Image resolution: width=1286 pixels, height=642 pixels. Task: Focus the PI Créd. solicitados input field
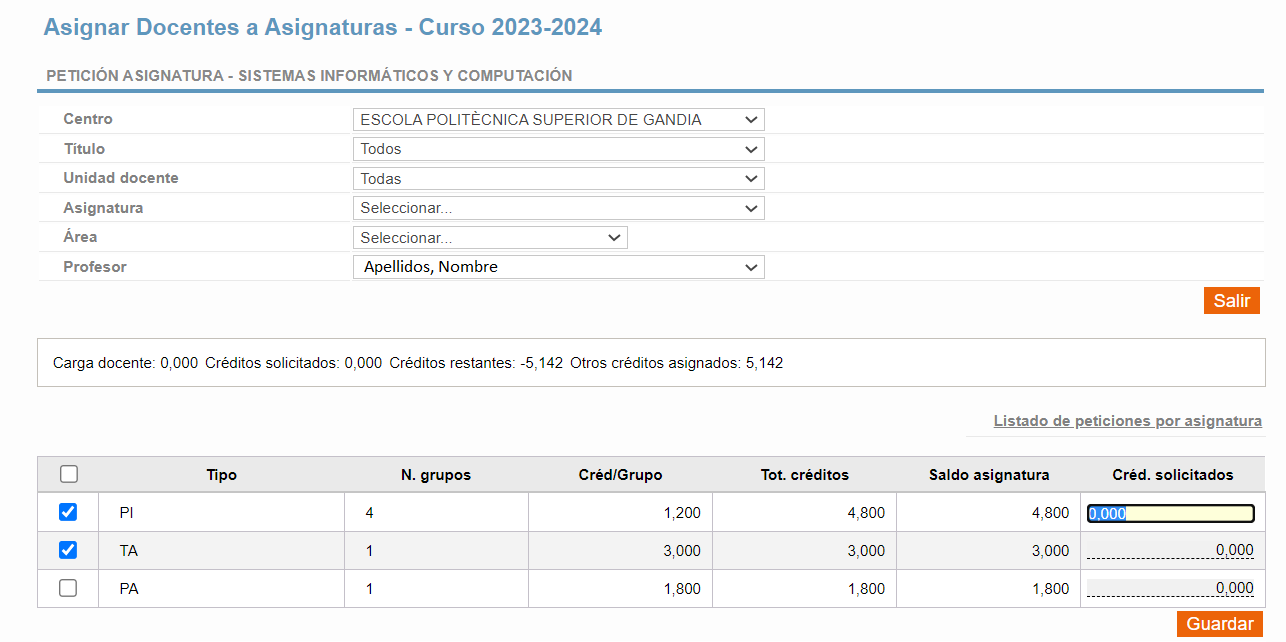1171,513
